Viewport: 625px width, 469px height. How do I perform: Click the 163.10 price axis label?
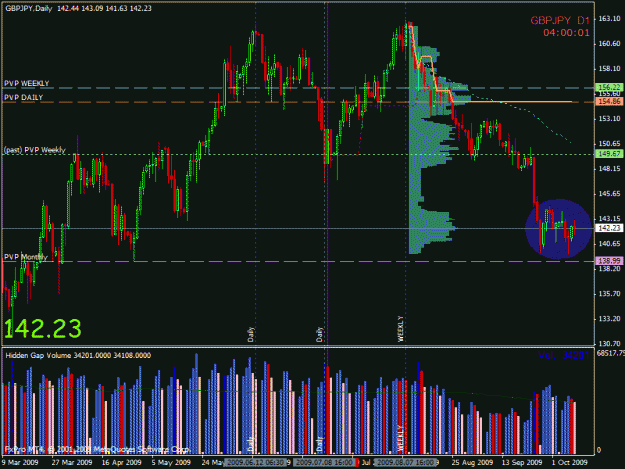point(609,18)
